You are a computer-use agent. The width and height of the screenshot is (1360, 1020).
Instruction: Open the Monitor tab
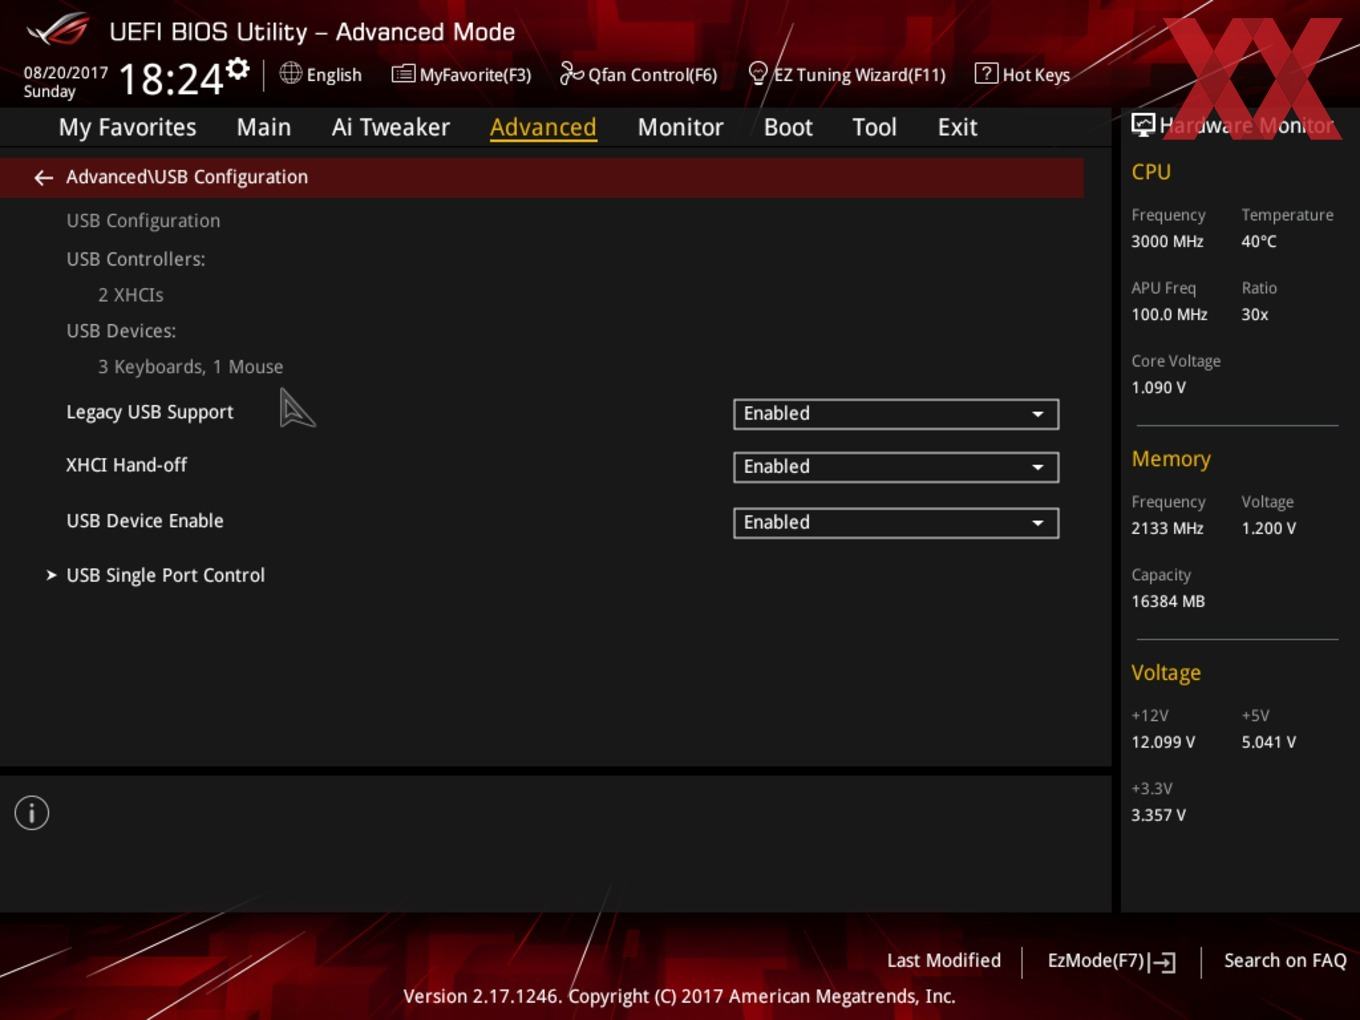pyautogui.click(x=681, y=127)
